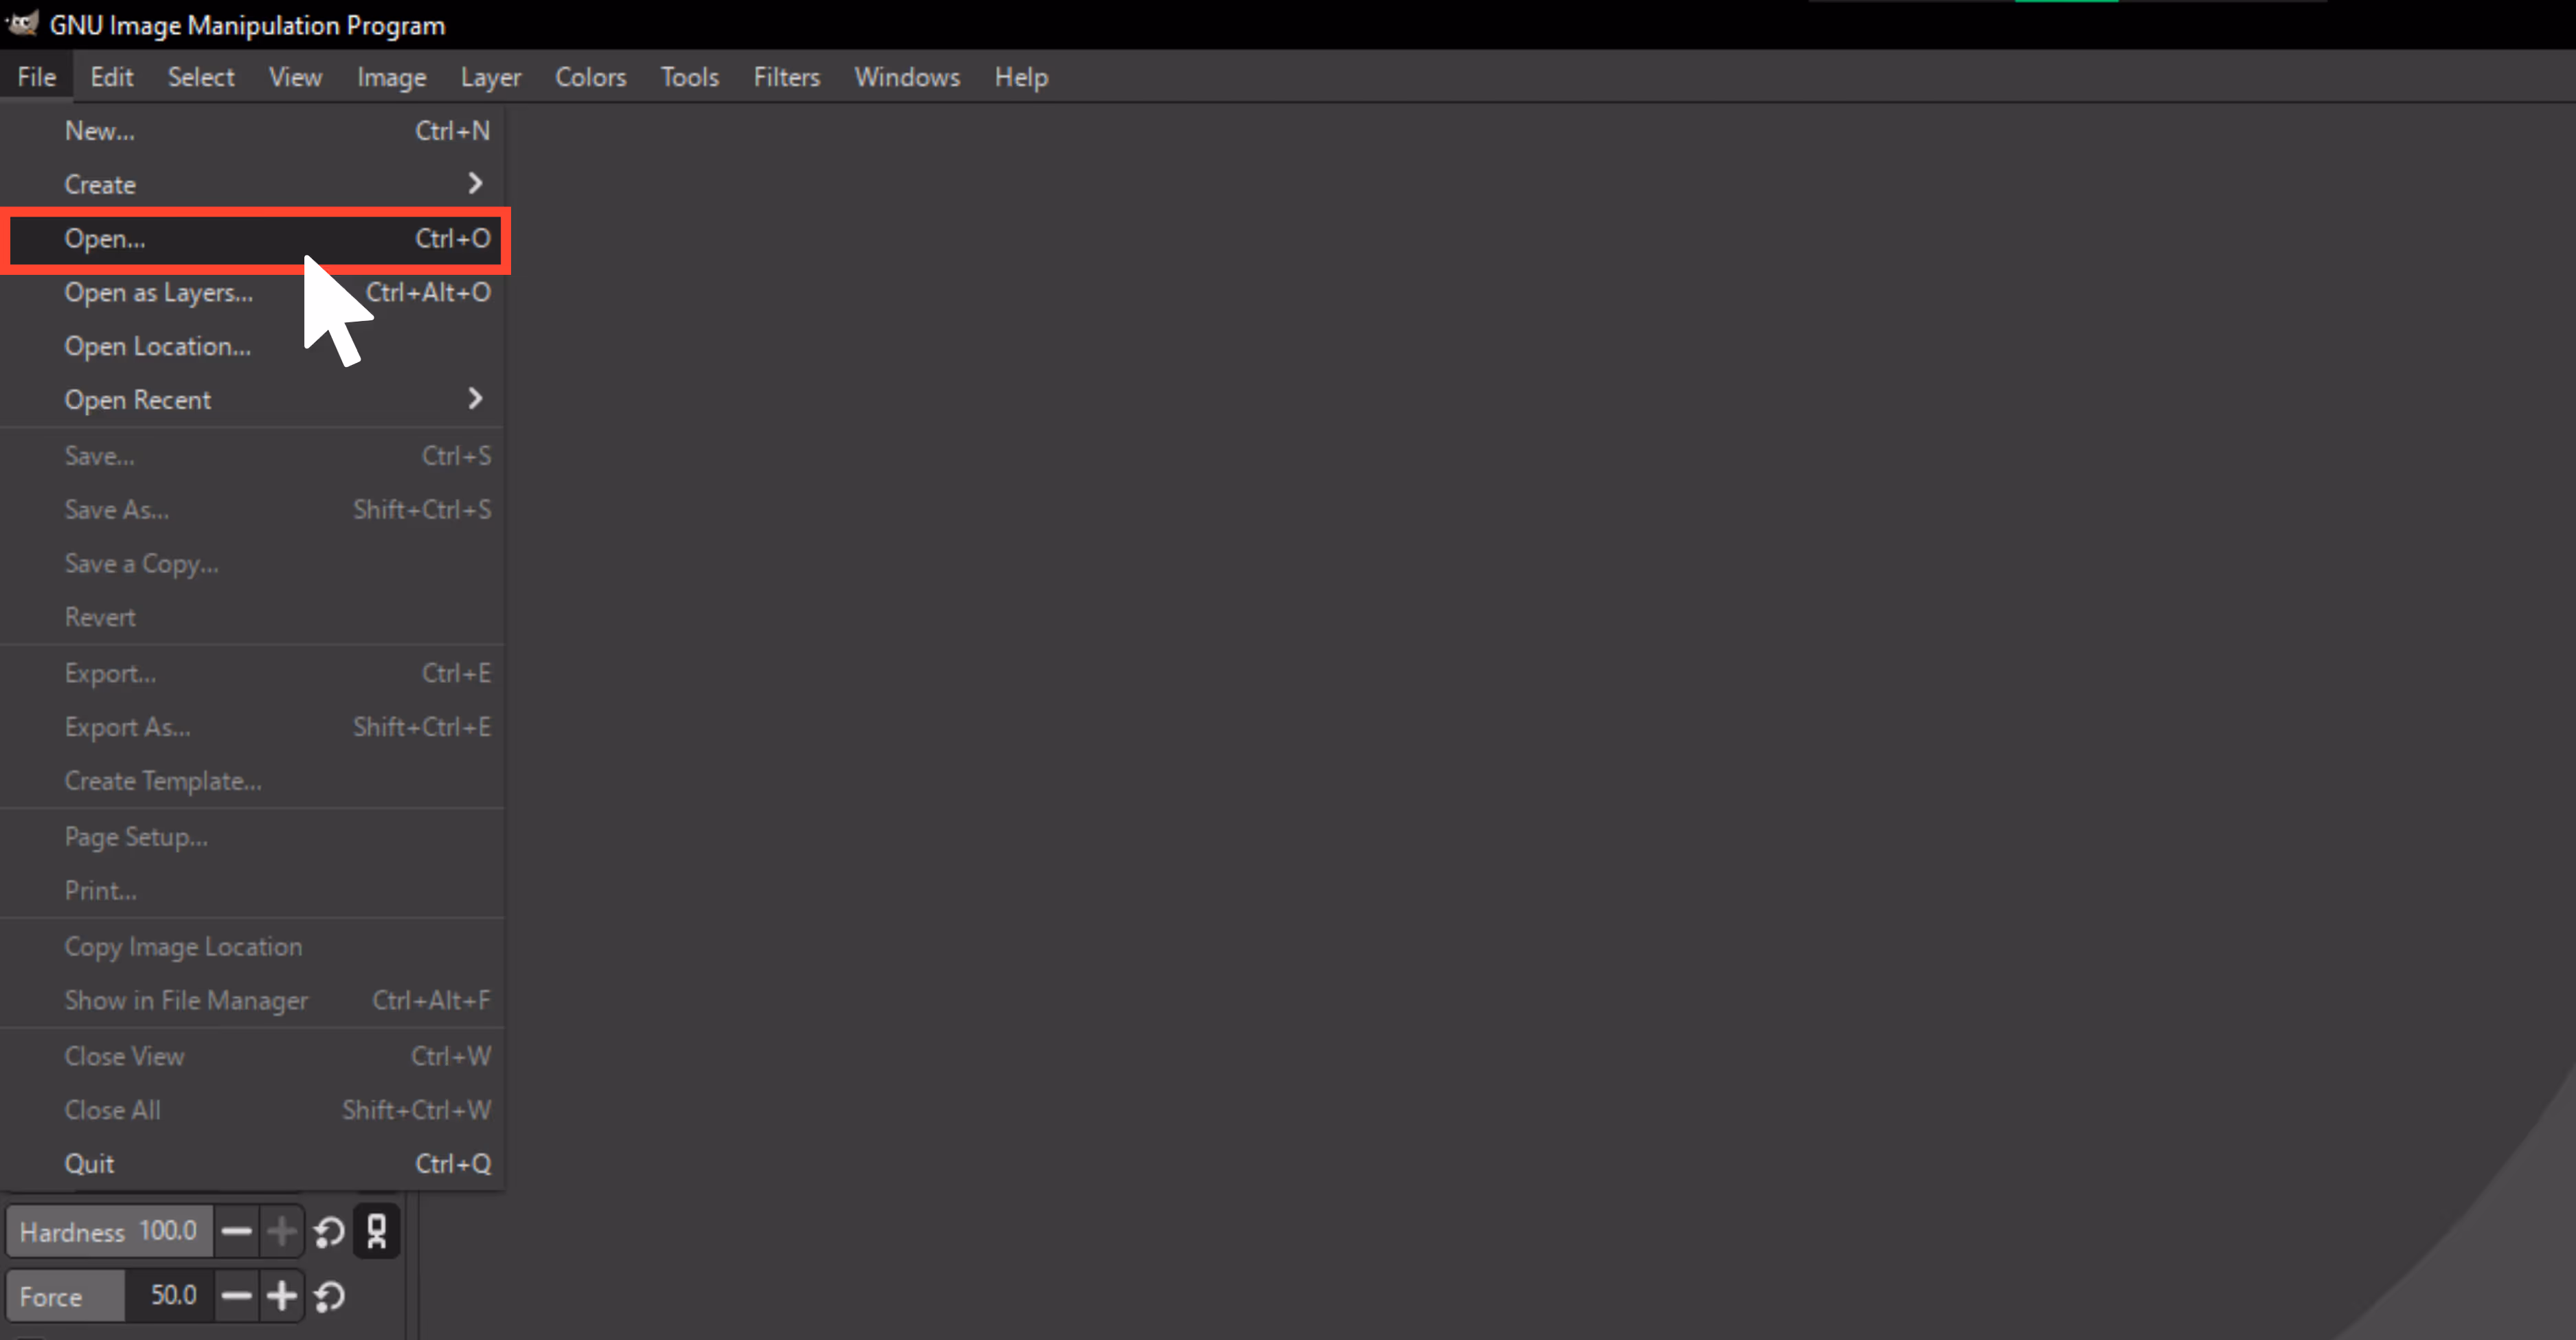Increase Force with the plus button
The image size is (2576, 1340).
coord(282,1296)
